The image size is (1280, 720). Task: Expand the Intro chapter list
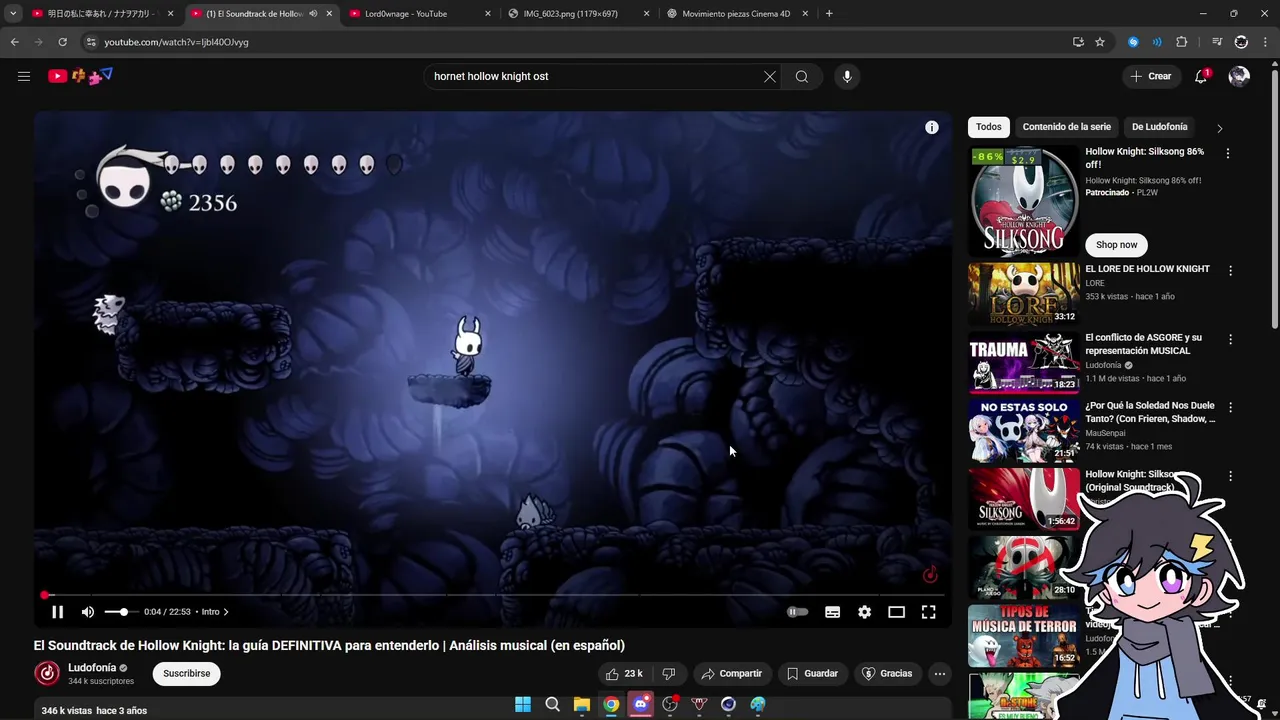[214, 612]
